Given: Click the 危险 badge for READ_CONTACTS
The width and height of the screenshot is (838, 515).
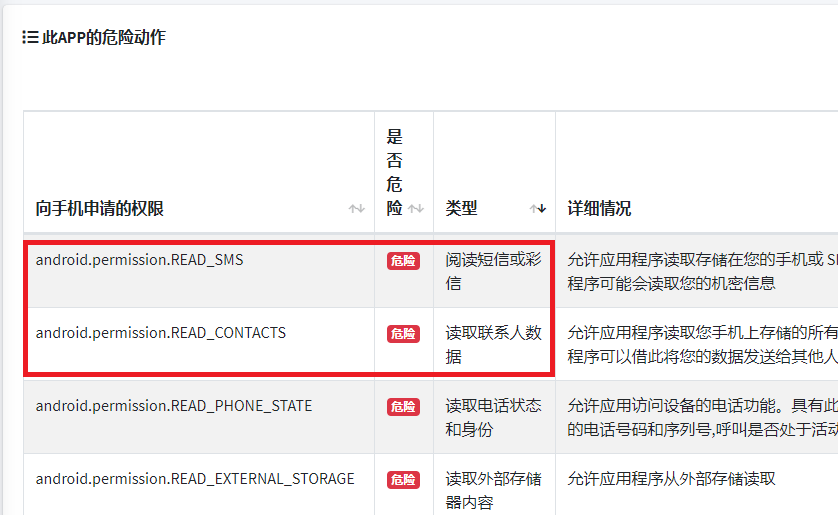Looking at the screenshot, I should (404, 334).
